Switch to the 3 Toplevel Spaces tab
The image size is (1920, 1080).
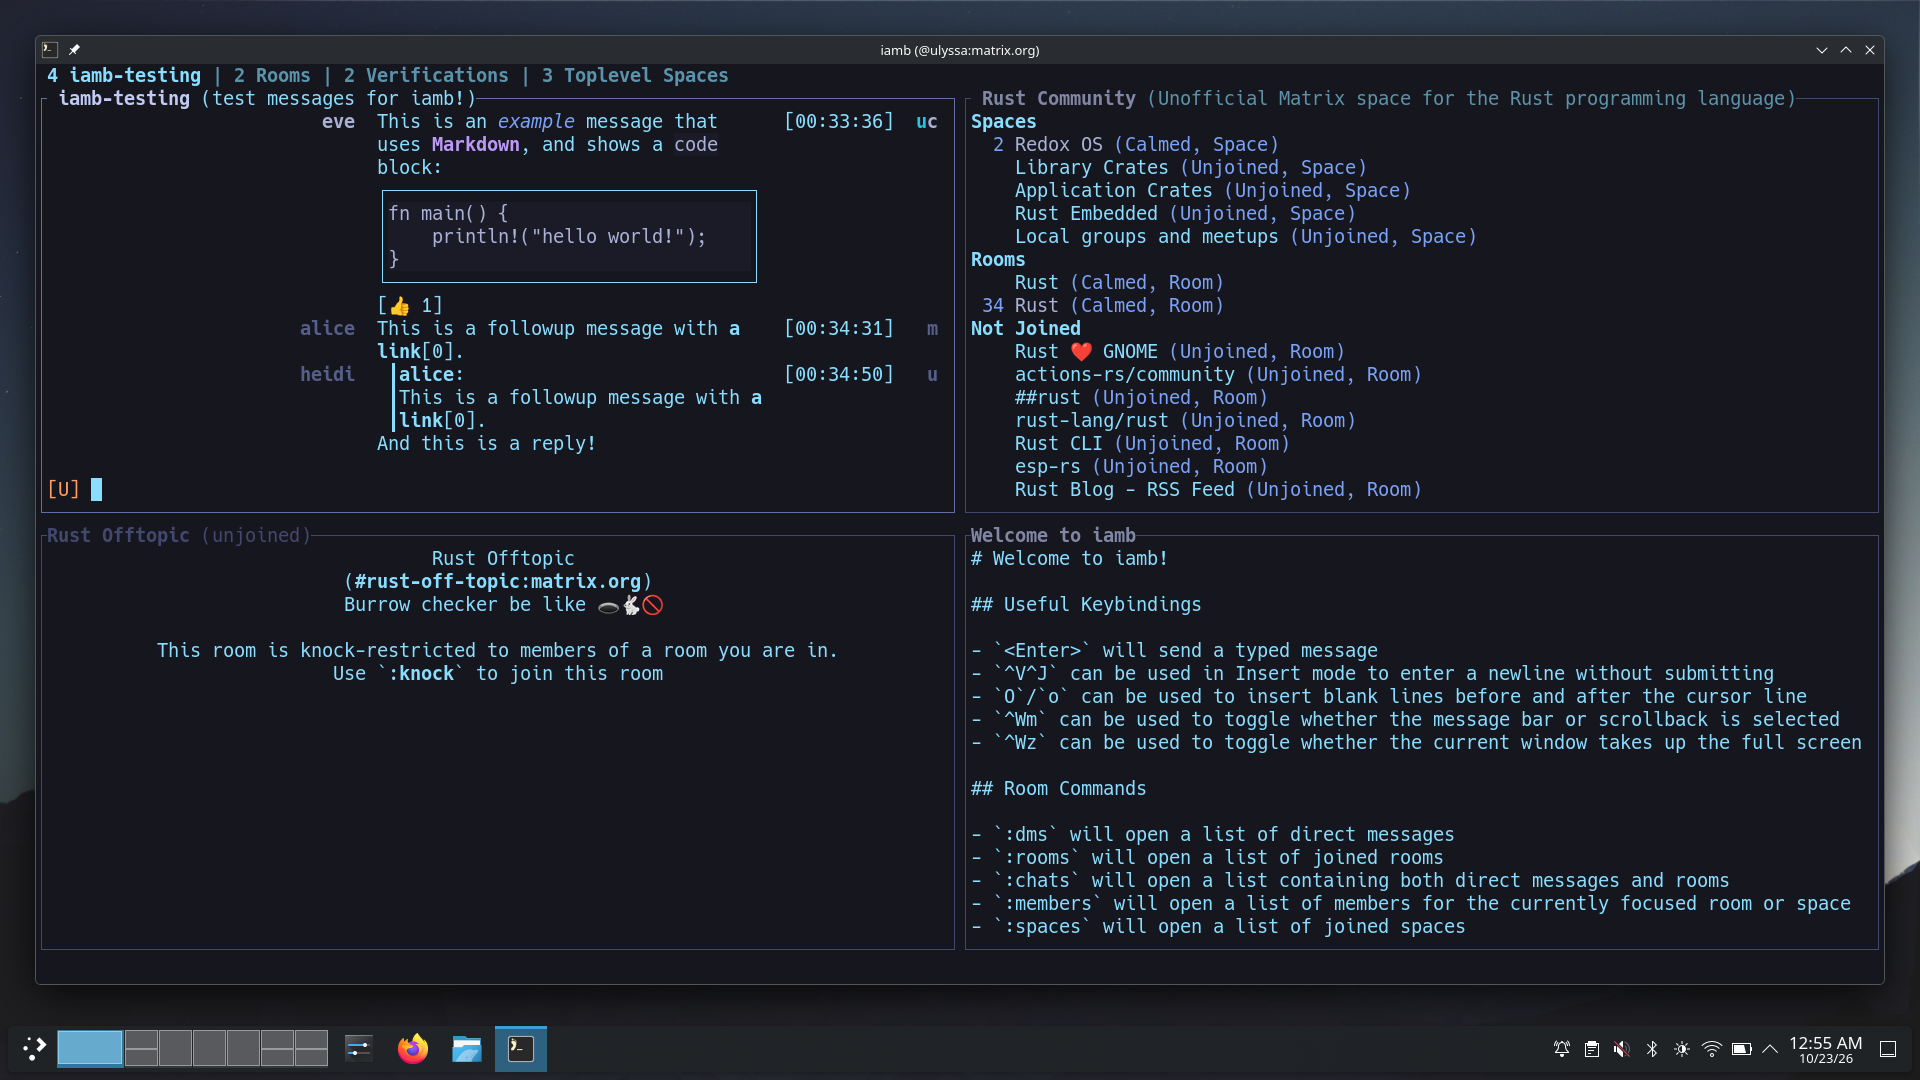pyautogui.click(x=635, y=76)
